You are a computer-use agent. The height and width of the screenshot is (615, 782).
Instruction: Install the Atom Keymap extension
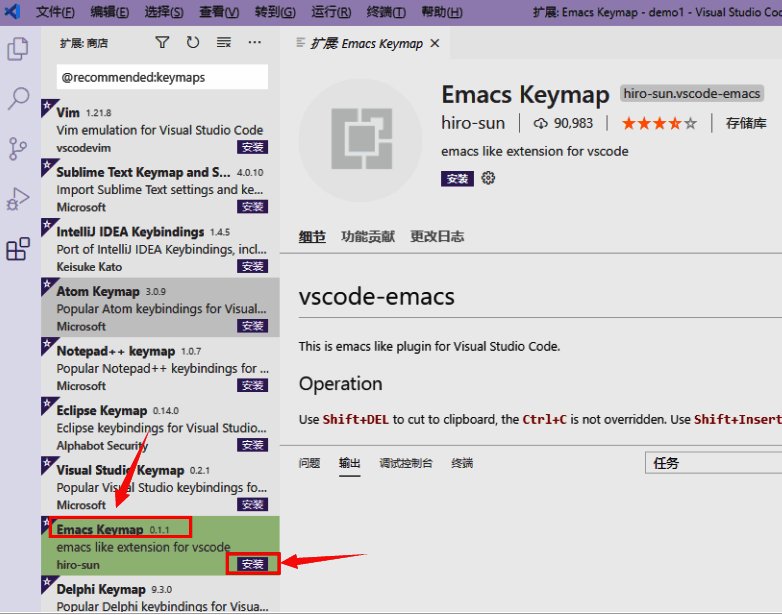(252, 326)
